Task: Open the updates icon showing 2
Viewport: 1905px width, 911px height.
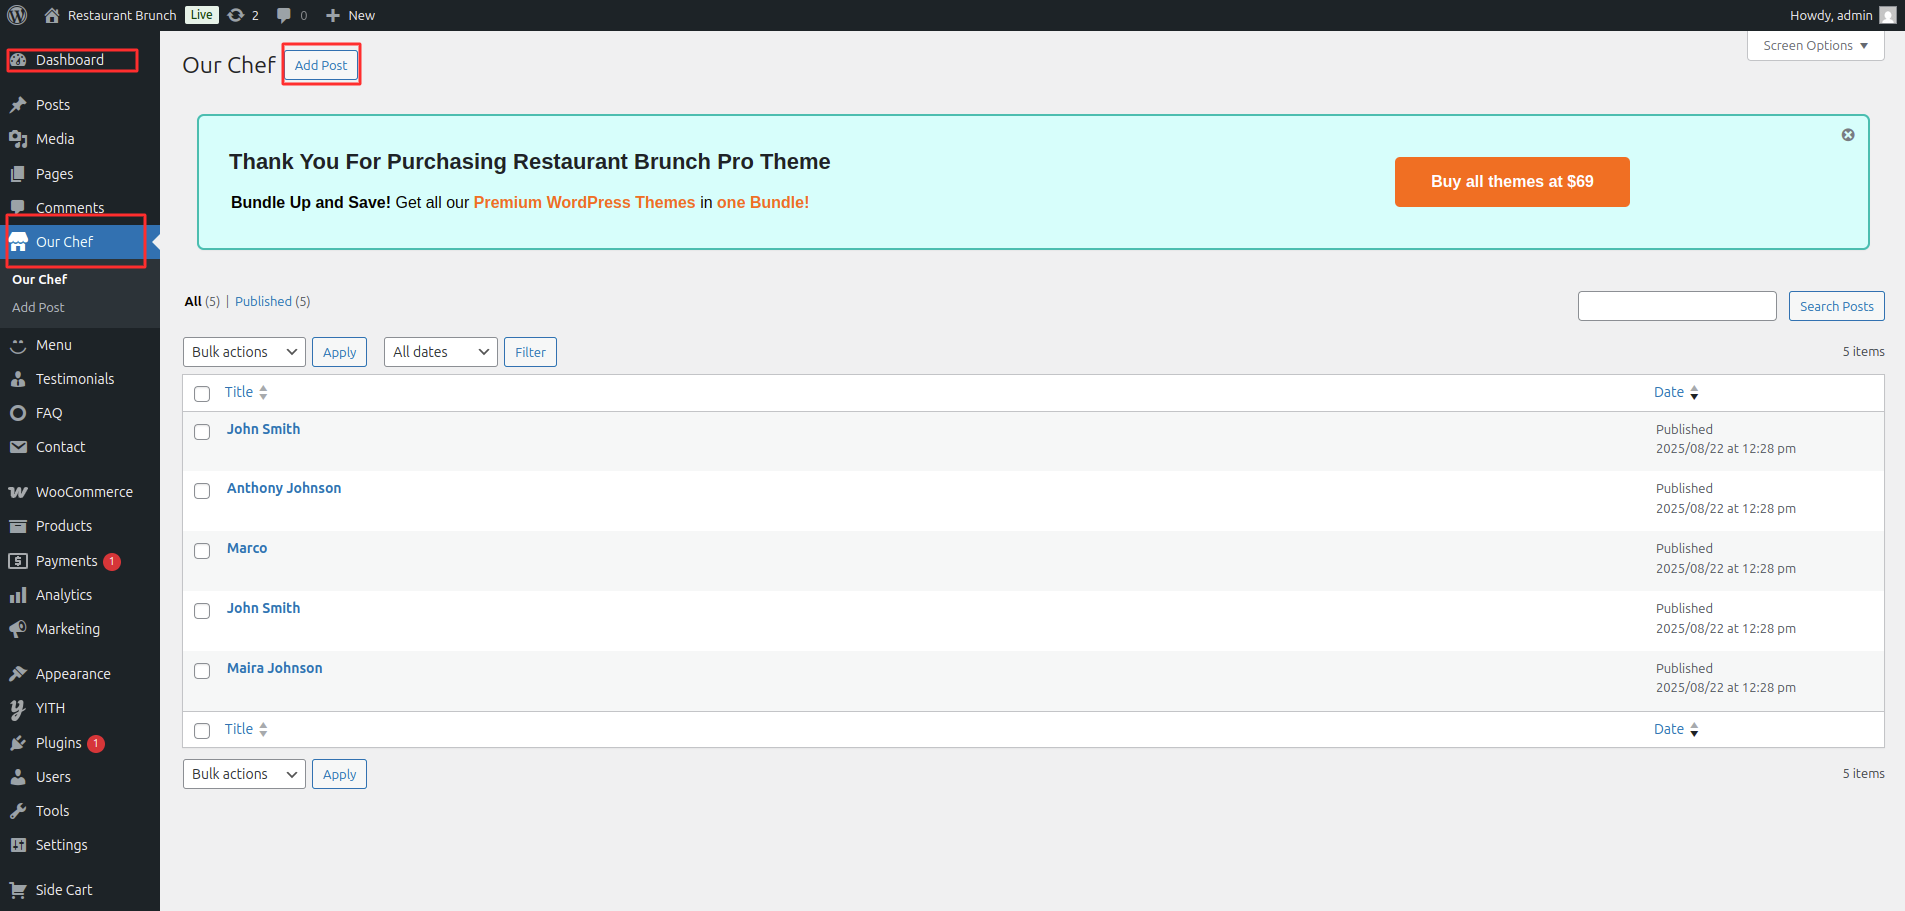Action: 236,15
